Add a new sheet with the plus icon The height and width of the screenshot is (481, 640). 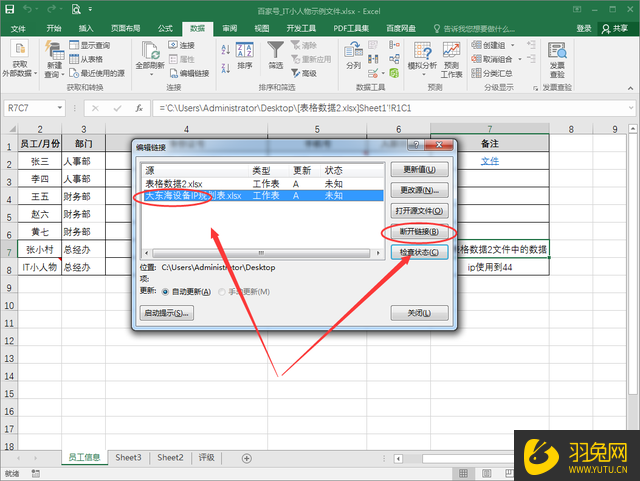click(x=247, y=458)
